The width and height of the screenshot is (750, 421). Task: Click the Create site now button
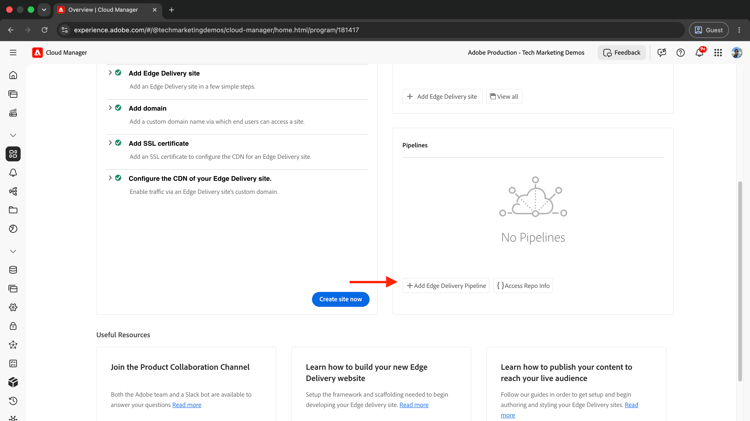[341, 299]
